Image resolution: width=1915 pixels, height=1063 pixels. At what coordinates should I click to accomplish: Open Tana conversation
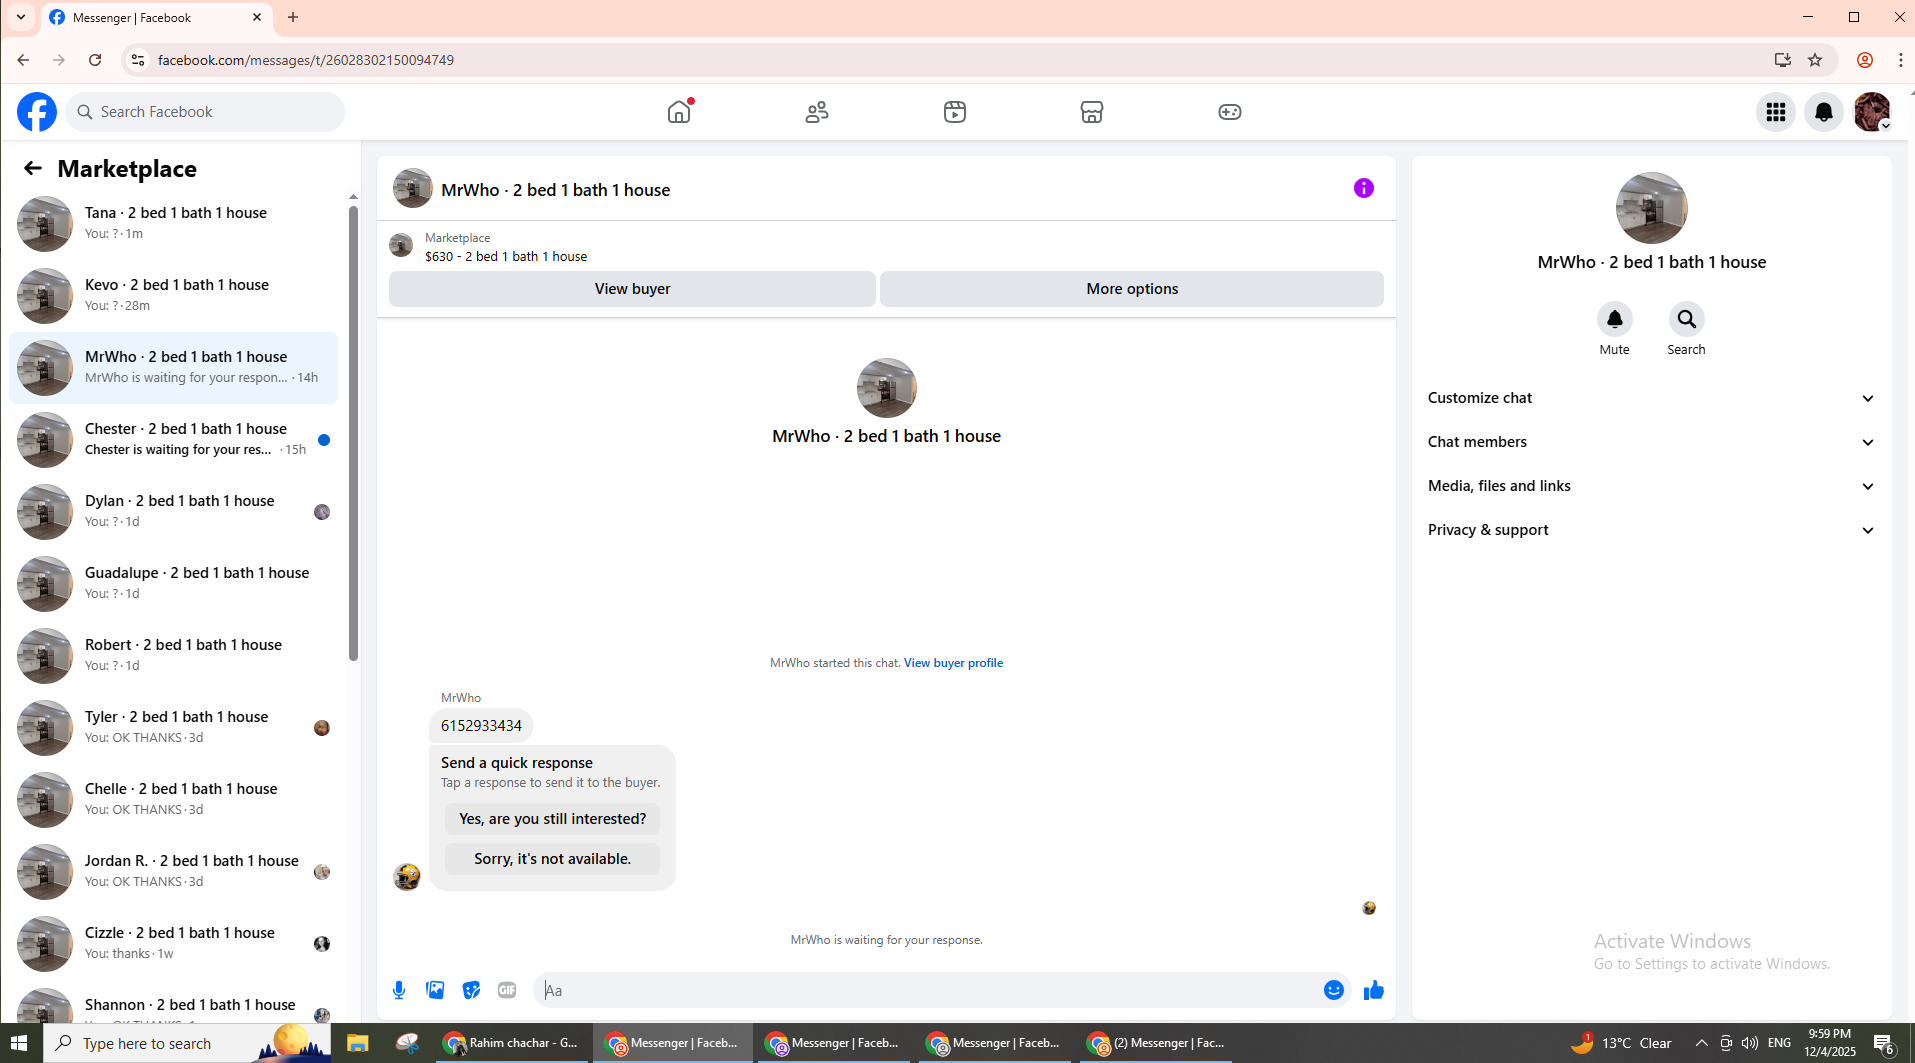click(174, 224)
